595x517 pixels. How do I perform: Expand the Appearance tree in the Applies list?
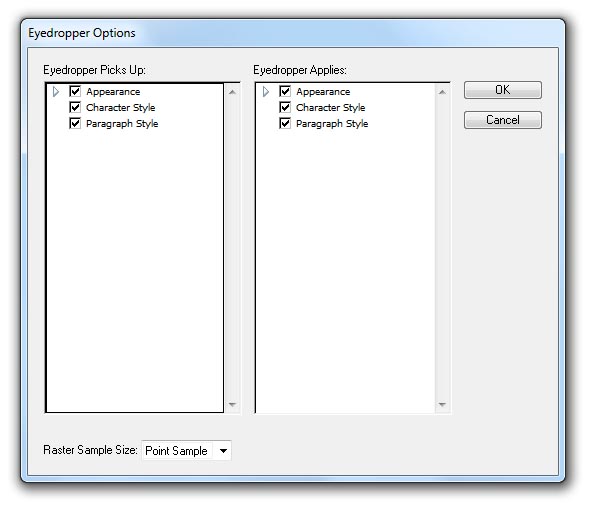point(266,91)
